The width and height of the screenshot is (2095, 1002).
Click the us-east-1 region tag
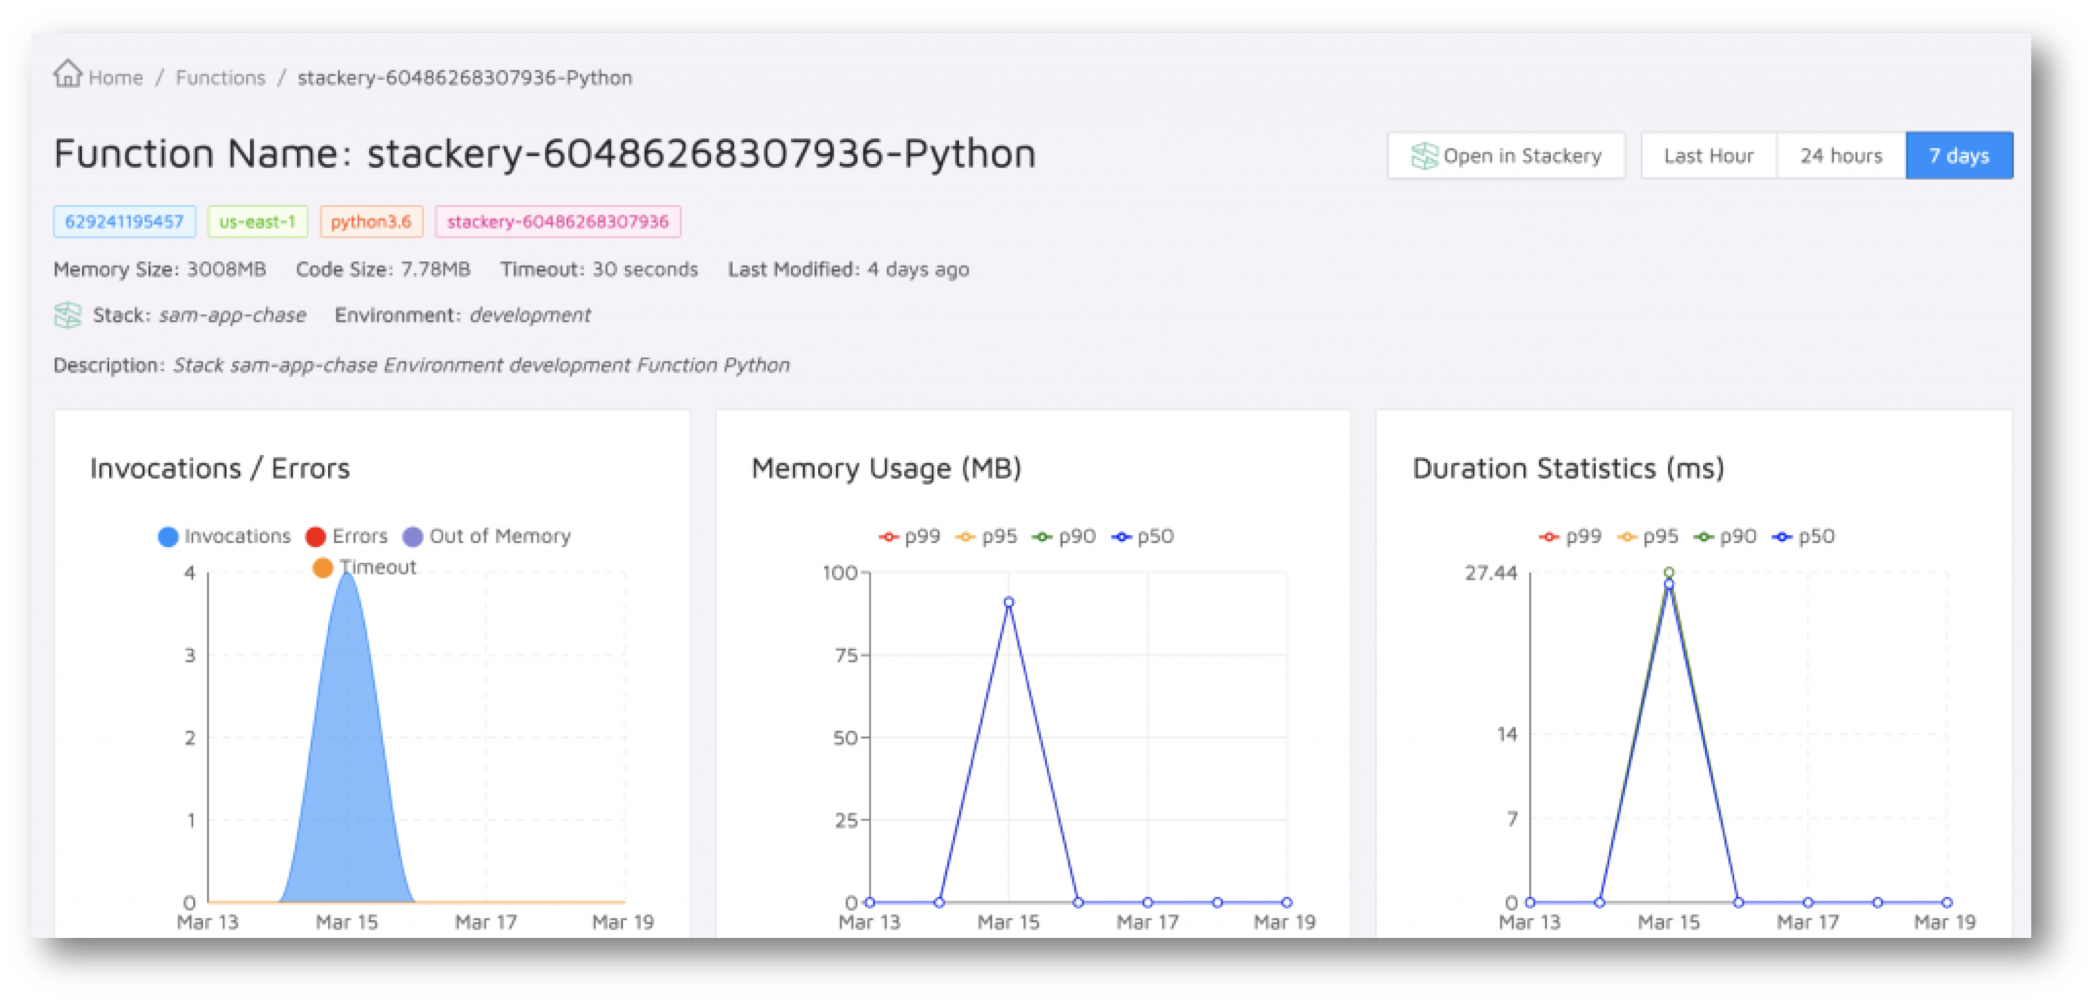tap(257, 221)
